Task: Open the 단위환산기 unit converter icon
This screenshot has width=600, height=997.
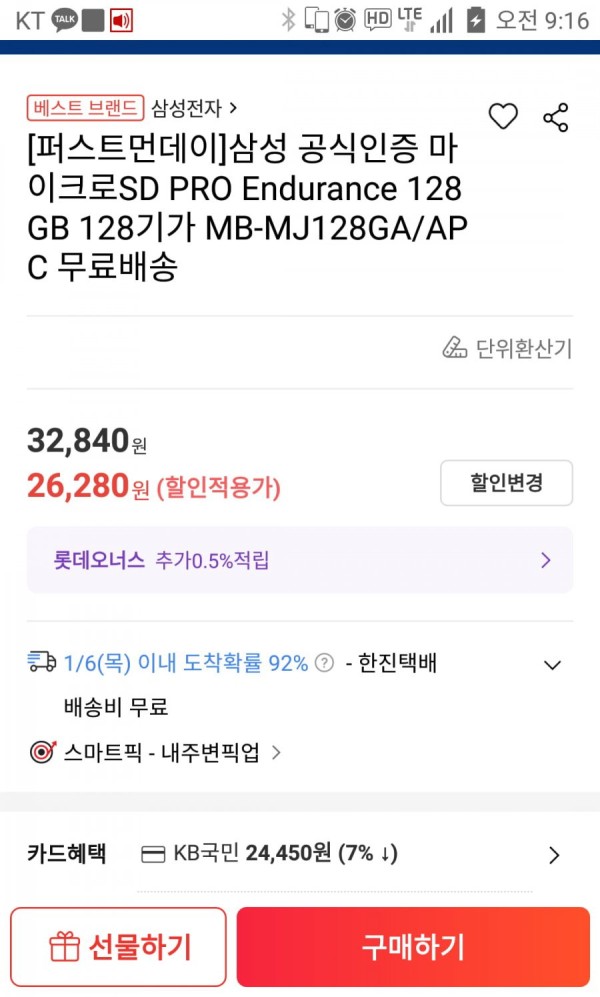Action: 454,348
